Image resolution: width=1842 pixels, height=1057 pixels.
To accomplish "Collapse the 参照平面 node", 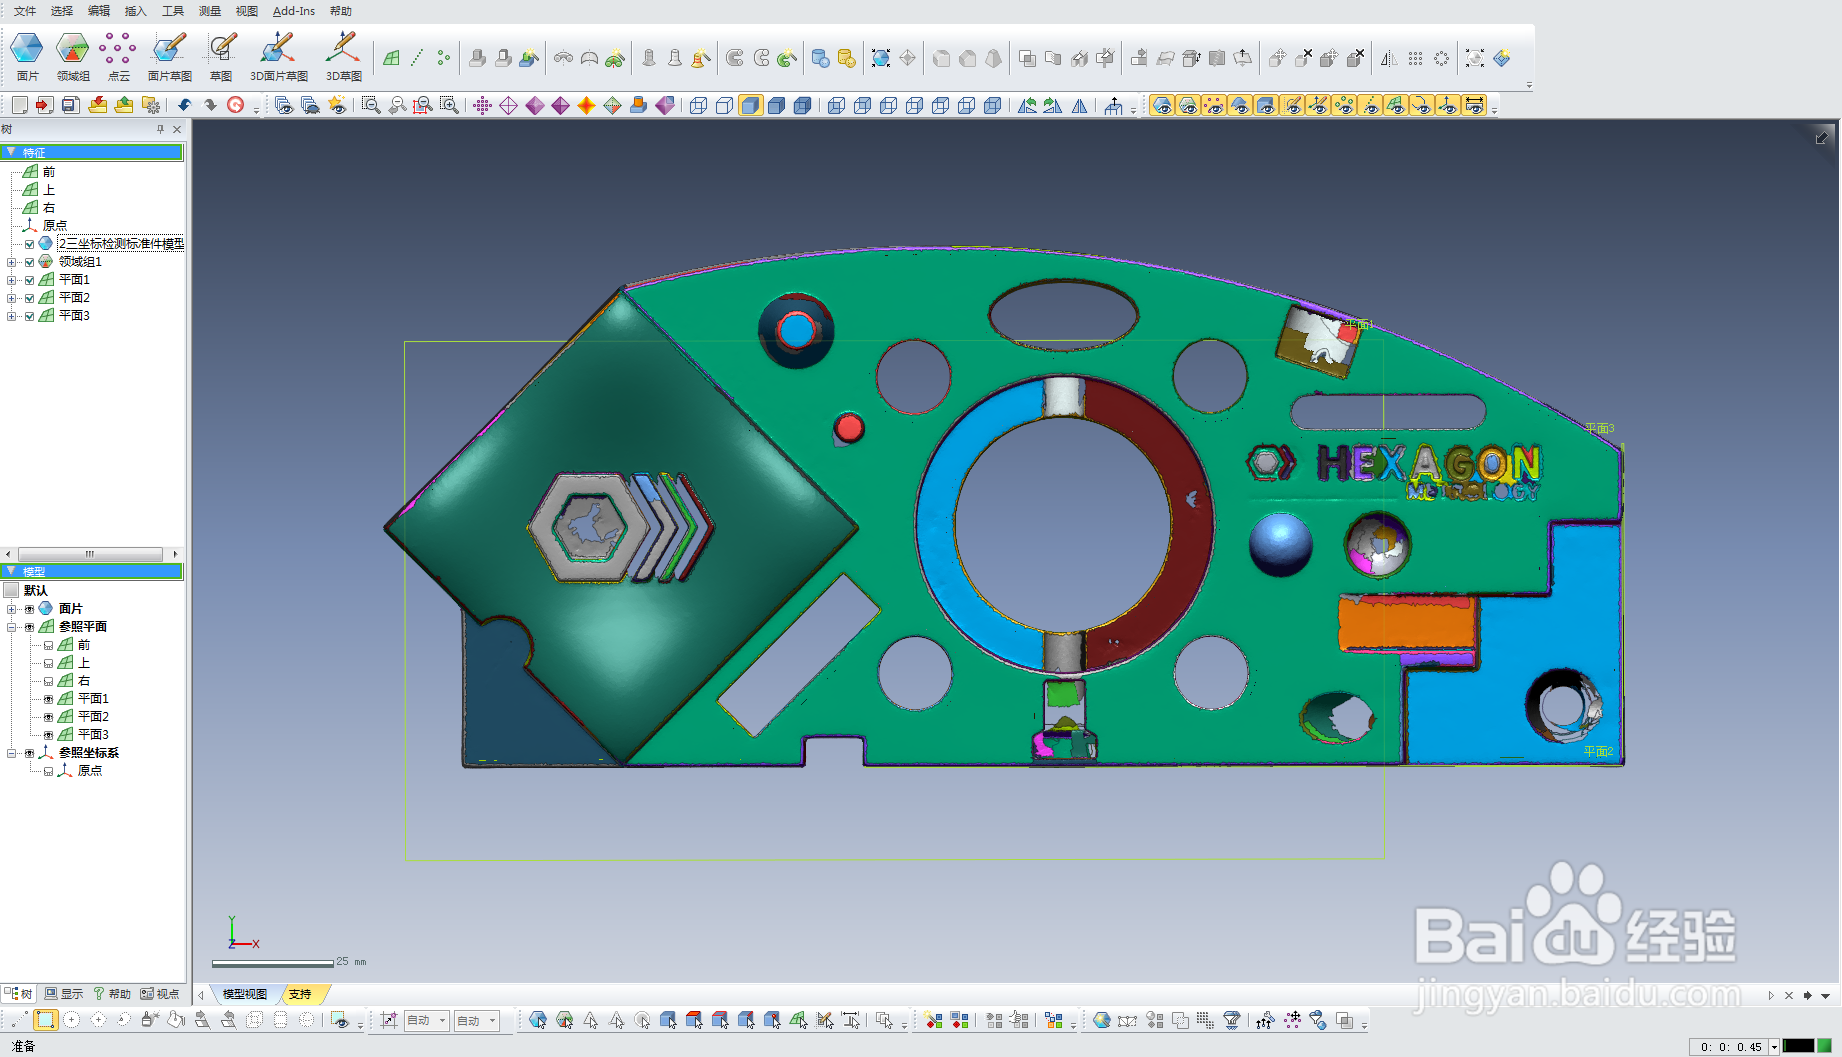I will point(11,627).
